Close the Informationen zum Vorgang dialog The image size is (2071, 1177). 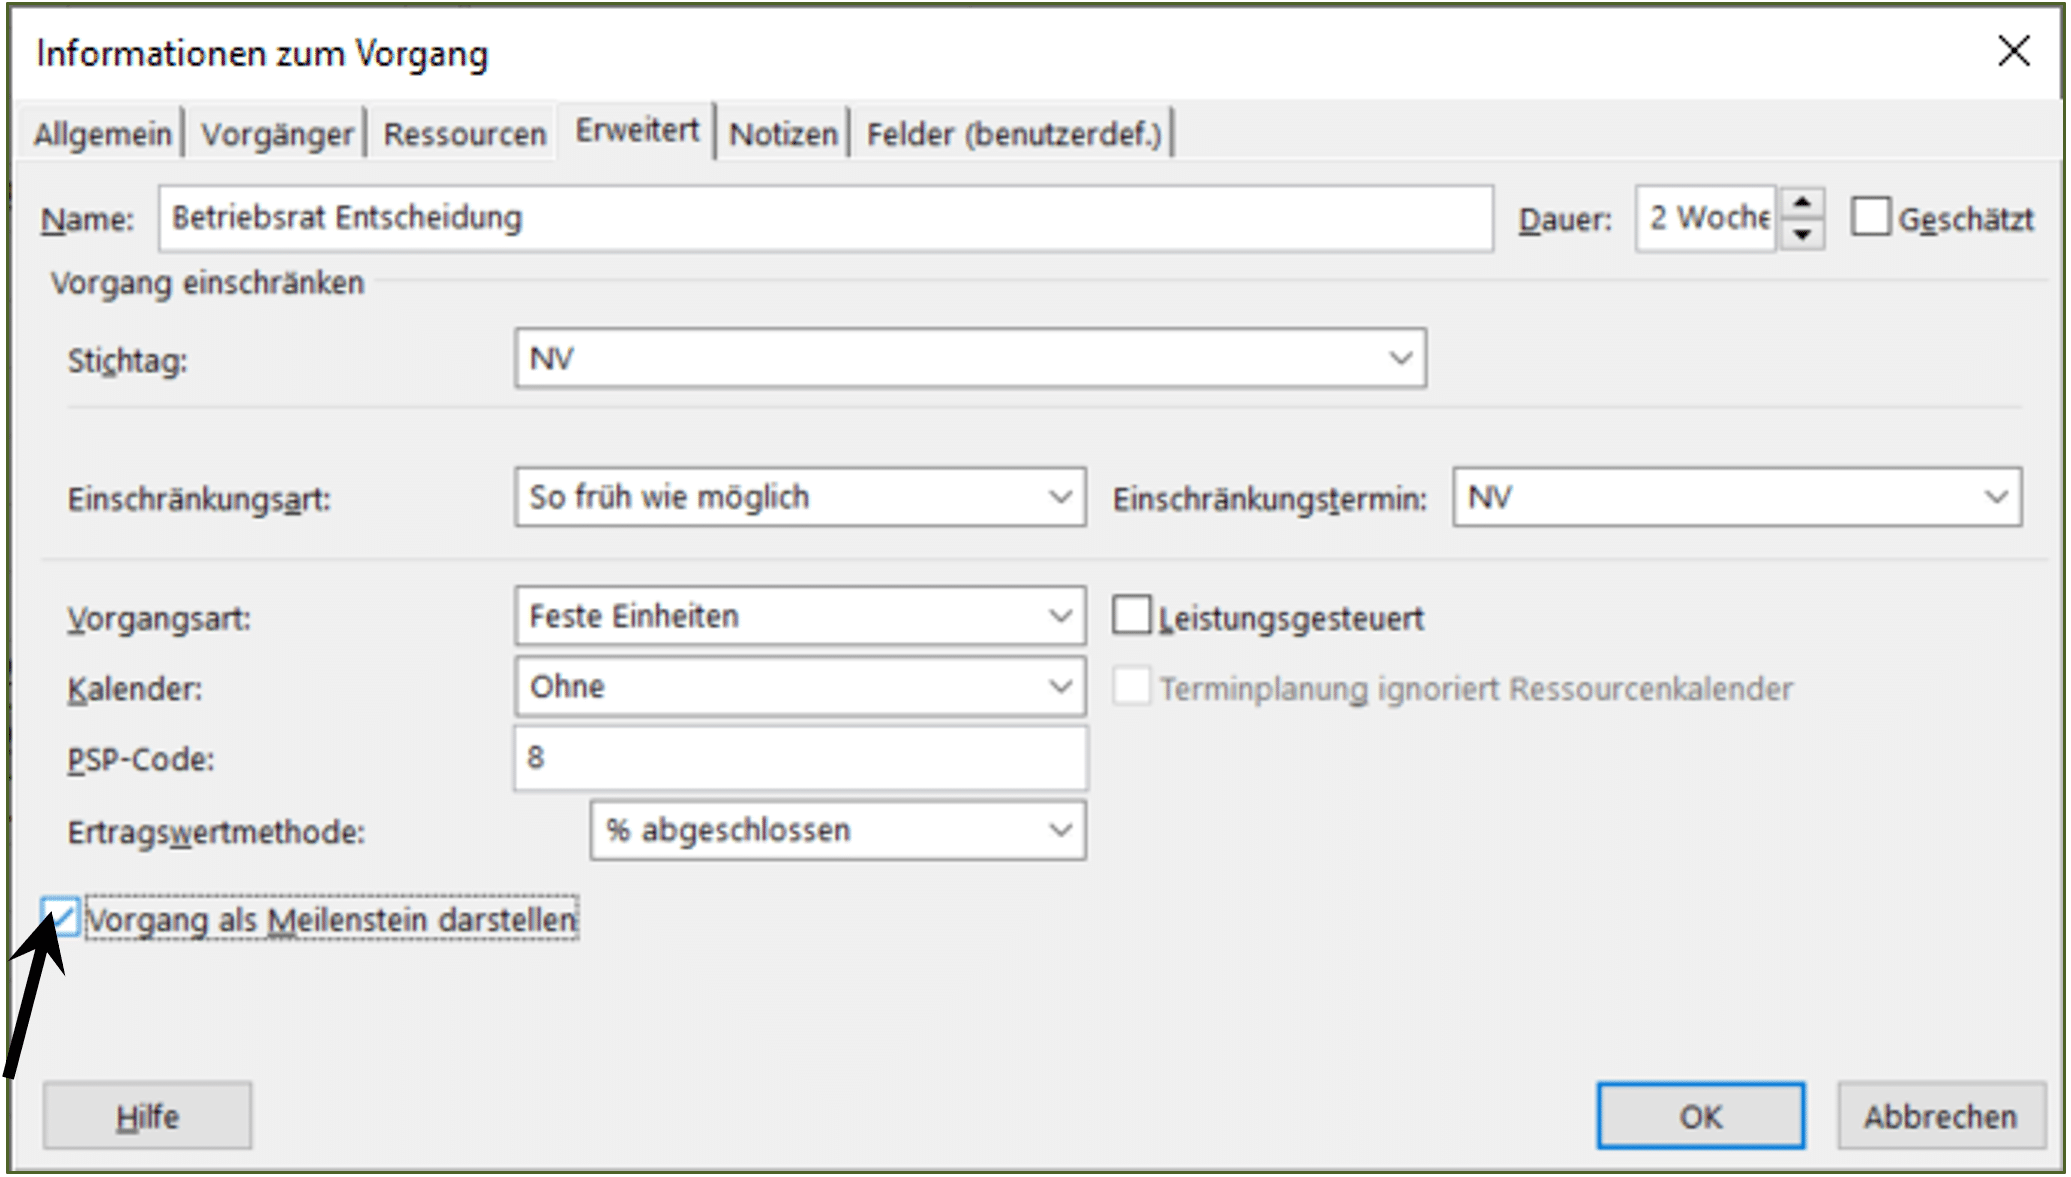click(x=2013, y=50)
